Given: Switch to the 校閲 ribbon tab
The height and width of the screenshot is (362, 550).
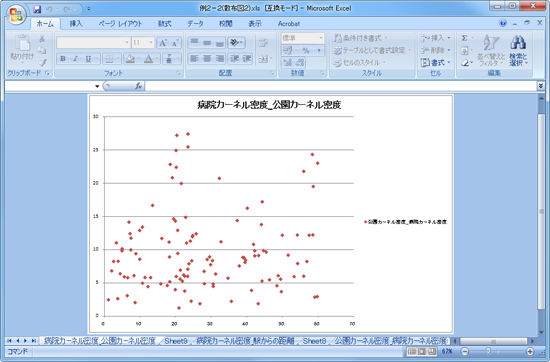Looking at the screenshot, I should pyautogui.click(x=226, y=24).
